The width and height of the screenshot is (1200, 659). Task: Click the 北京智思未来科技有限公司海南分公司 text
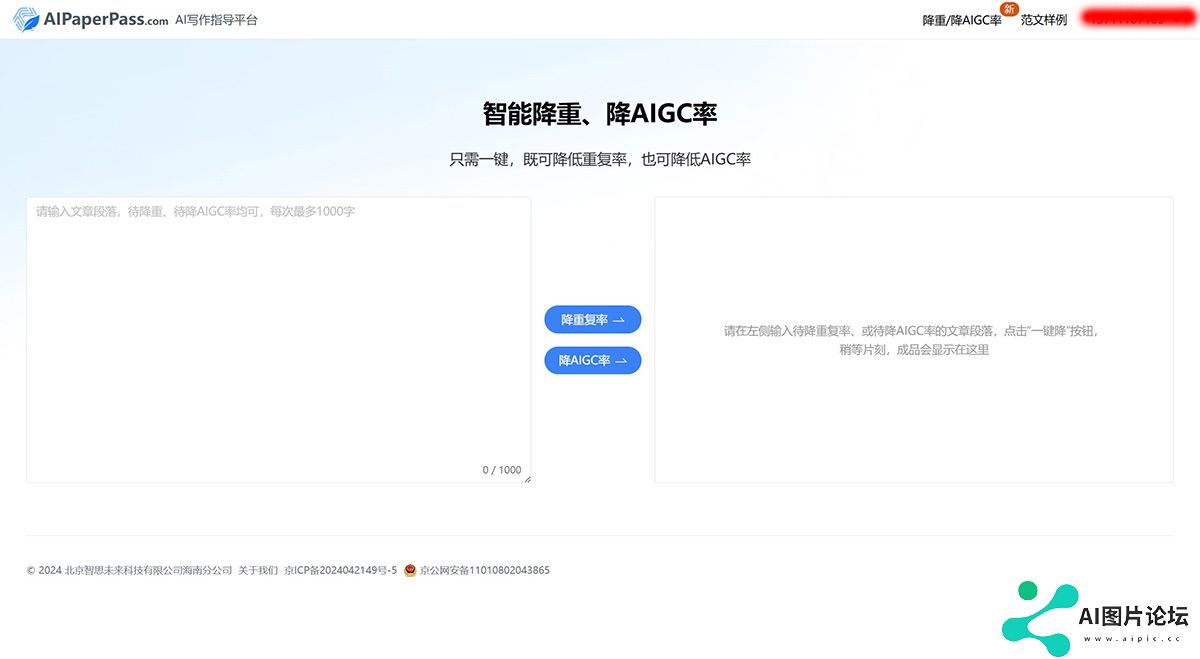click(149, 571)
